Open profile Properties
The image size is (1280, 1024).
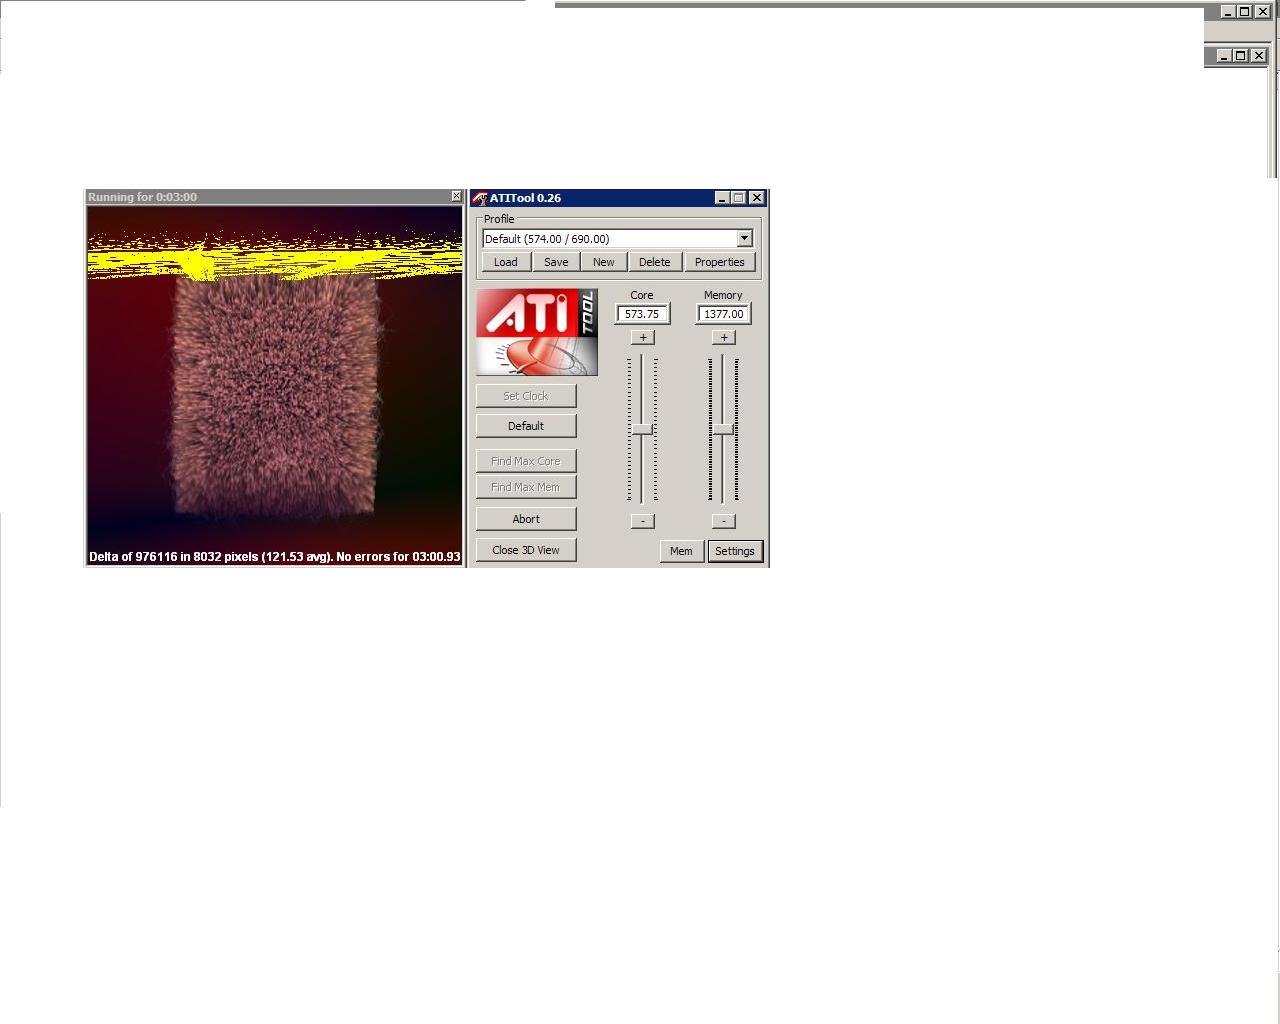click(x=720, y=262)
